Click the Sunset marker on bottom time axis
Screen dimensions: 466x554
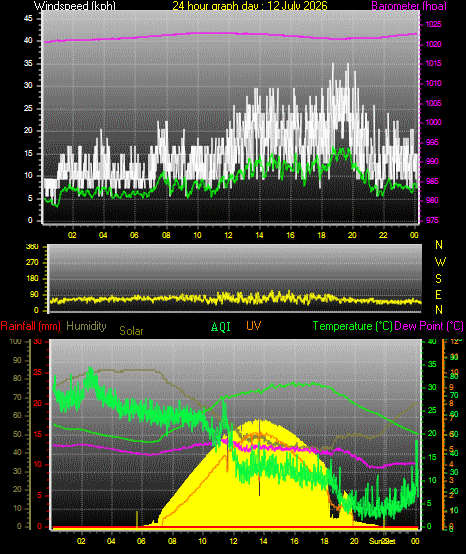382,541
